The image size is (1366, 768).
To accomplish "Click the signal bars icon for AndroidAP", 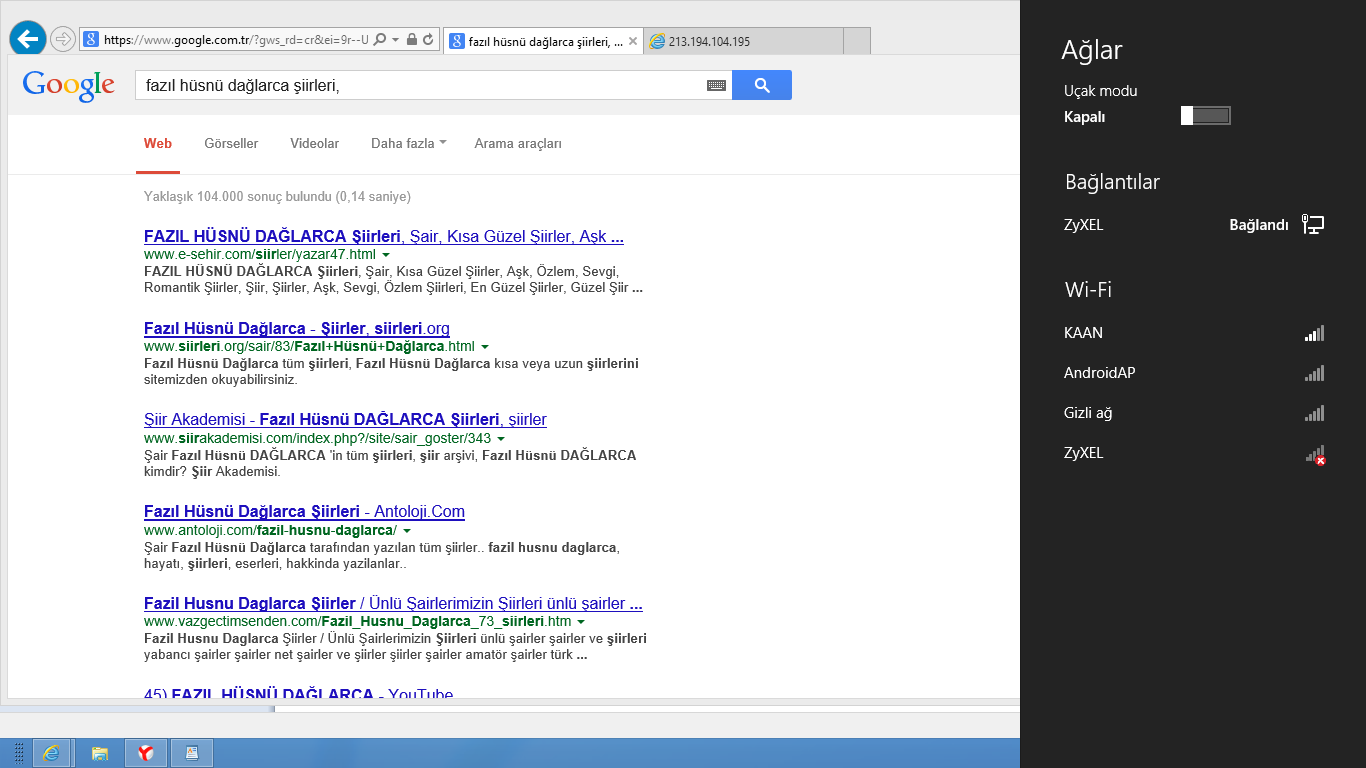I will click(1314, 373).
